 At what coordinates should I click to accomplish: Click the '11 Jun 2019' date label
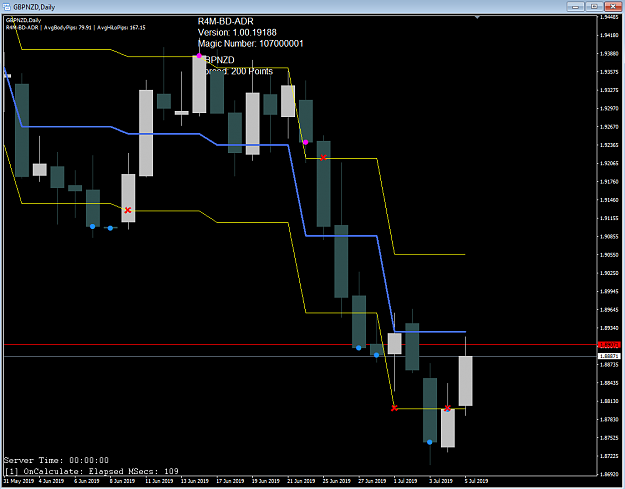[159, 481]
